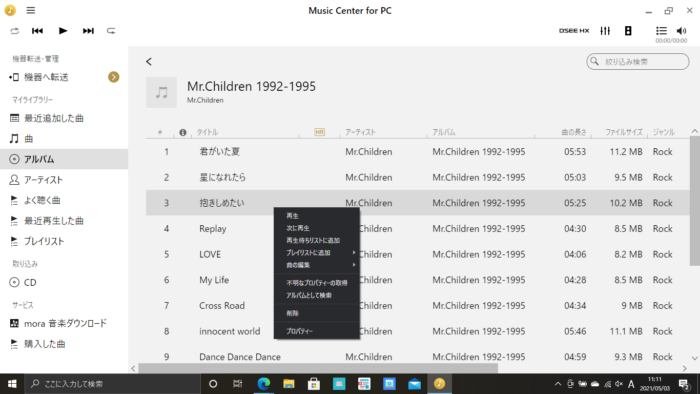Open the speaker output device icon
700x394 pixels.
628,31
